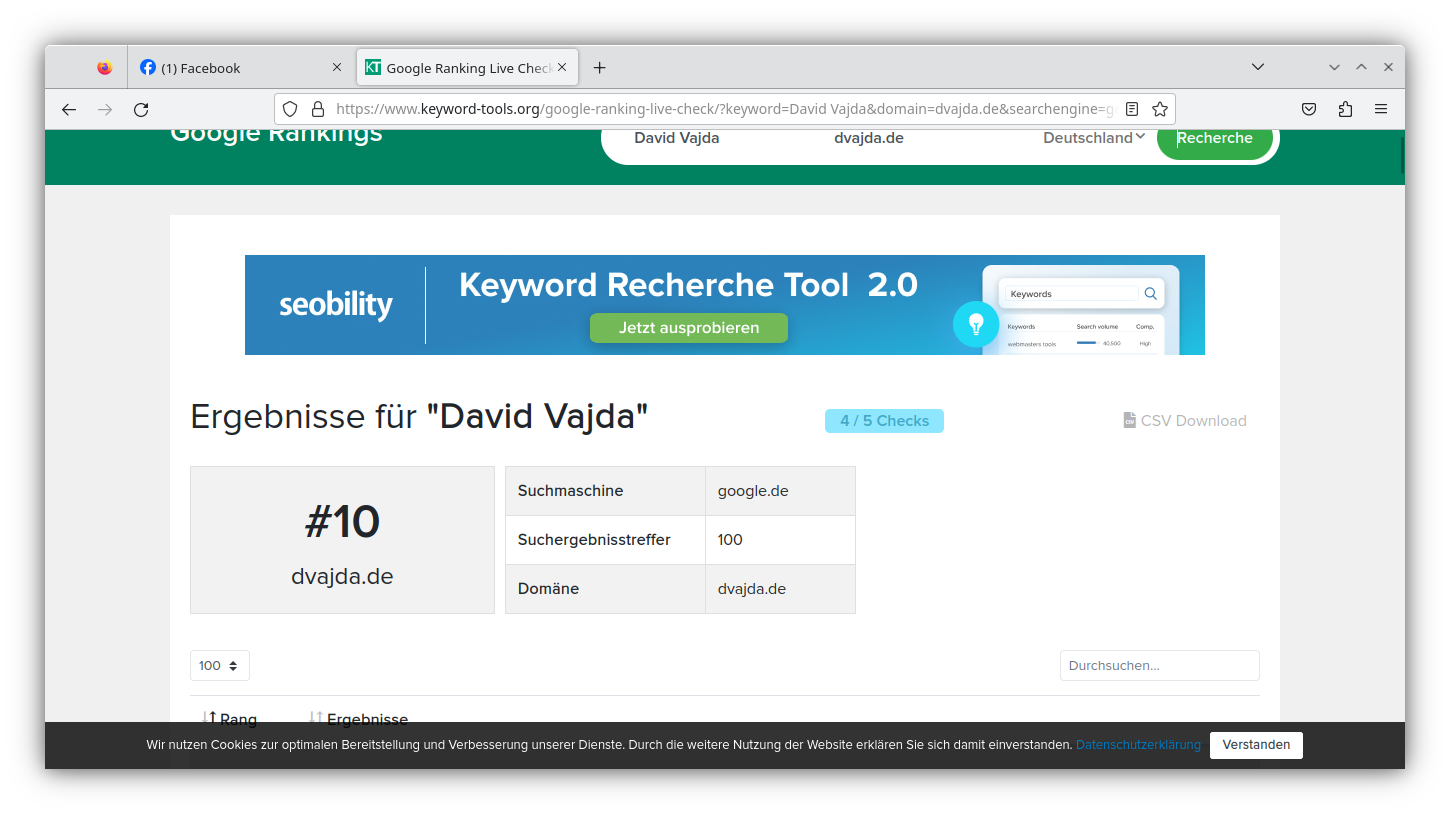Sort results by the Ergebnisse column

(358, 718)
